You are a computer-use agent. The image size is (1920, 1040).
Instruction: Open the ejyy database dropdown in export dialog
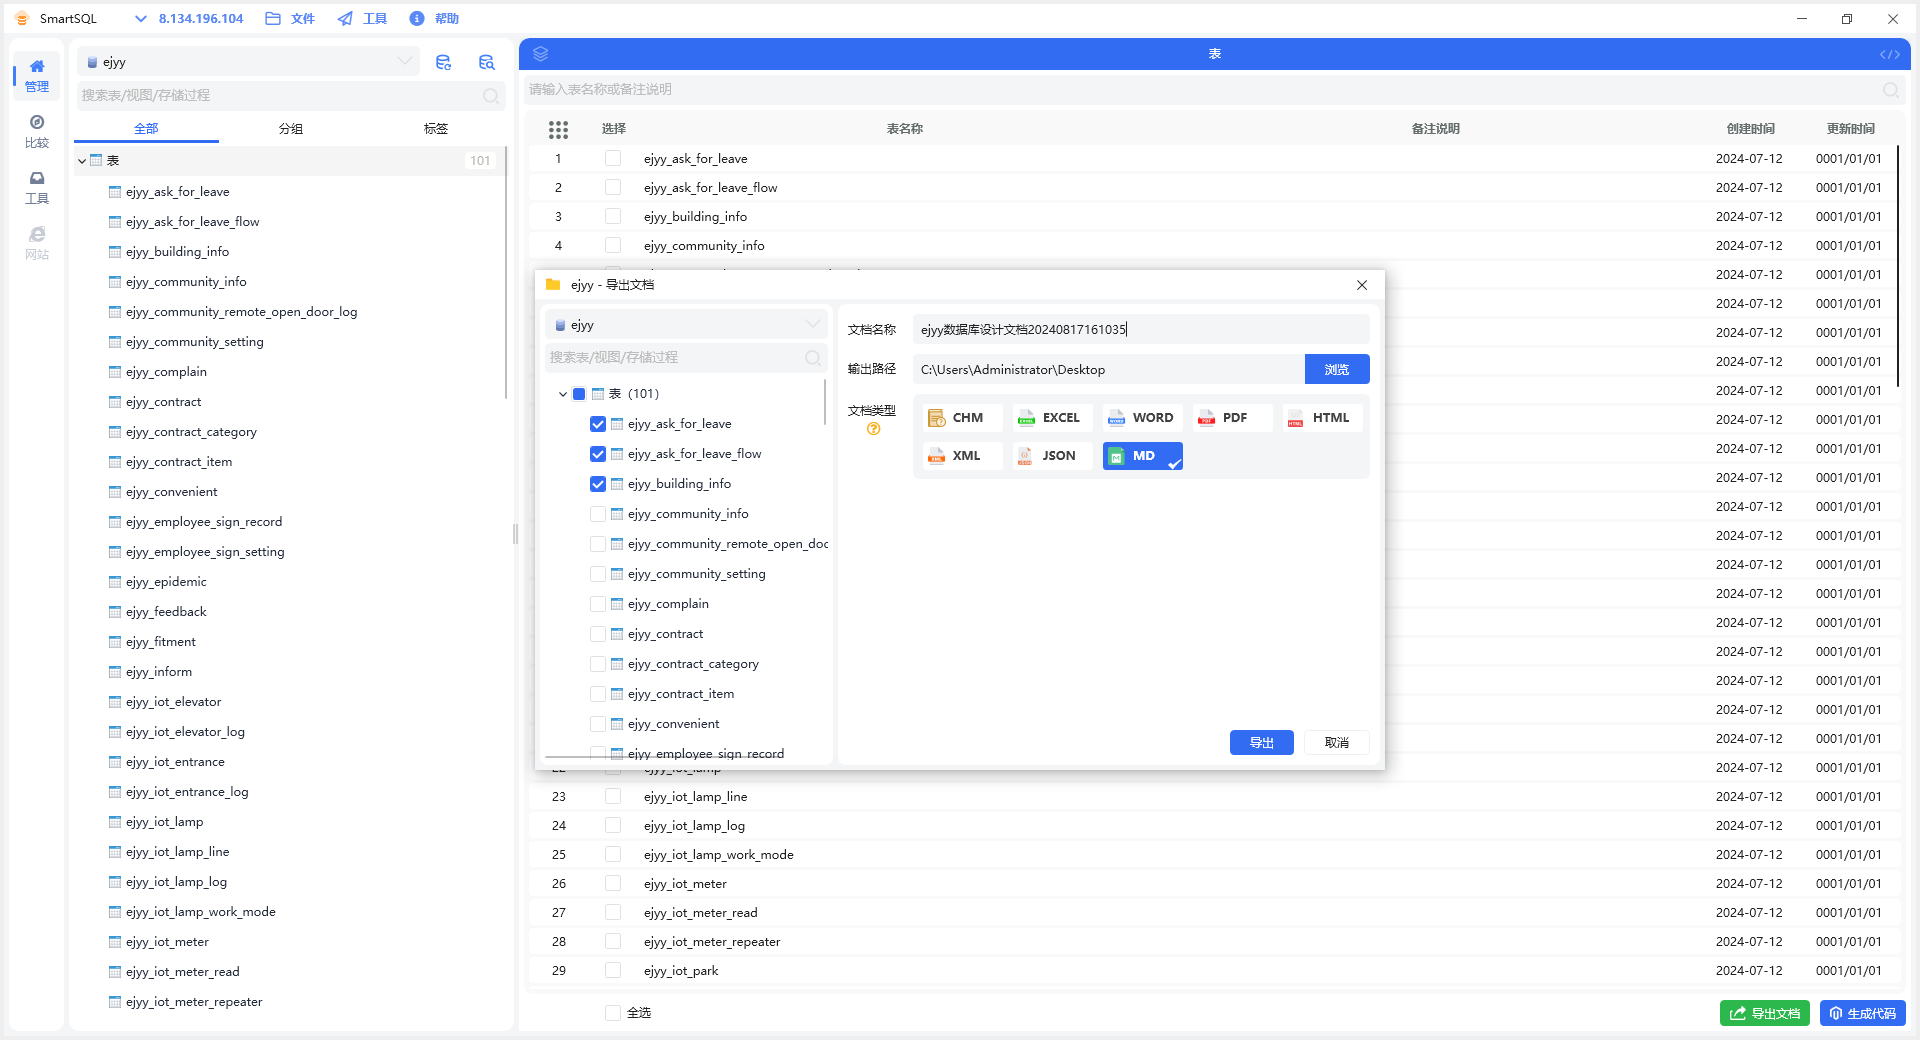[x=686, y=325]
